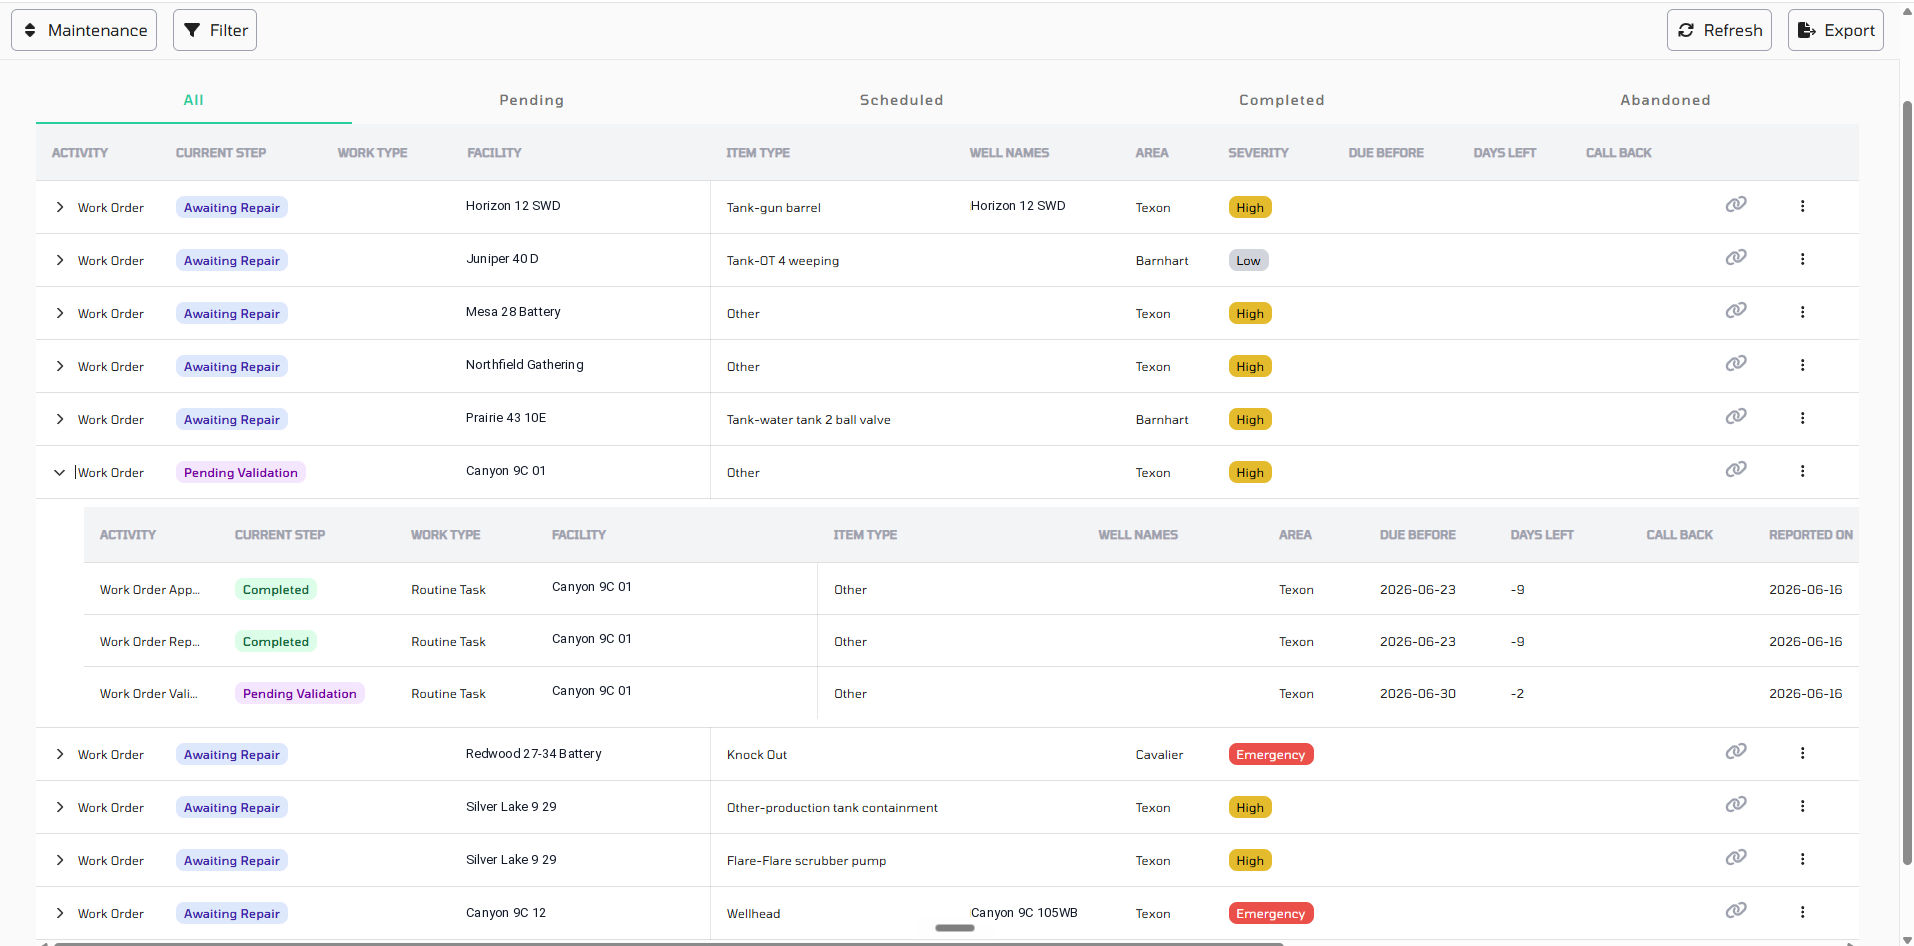
Task: Open more options for Horizon 12 SWD row
Action: click(x=1803, y=206)
